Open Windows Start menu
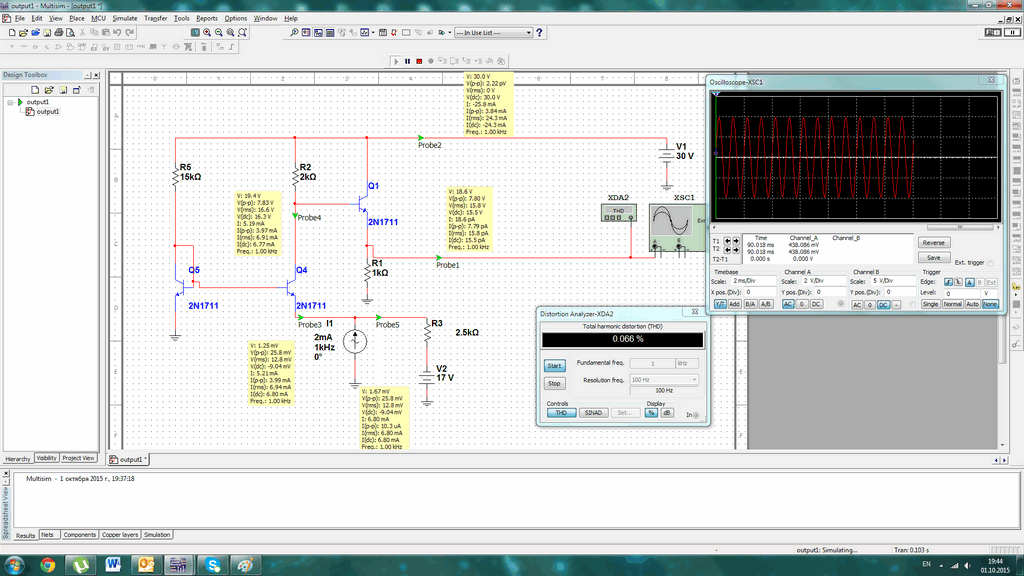This screenshot has width=1024, height=576. tap(14, 565)
